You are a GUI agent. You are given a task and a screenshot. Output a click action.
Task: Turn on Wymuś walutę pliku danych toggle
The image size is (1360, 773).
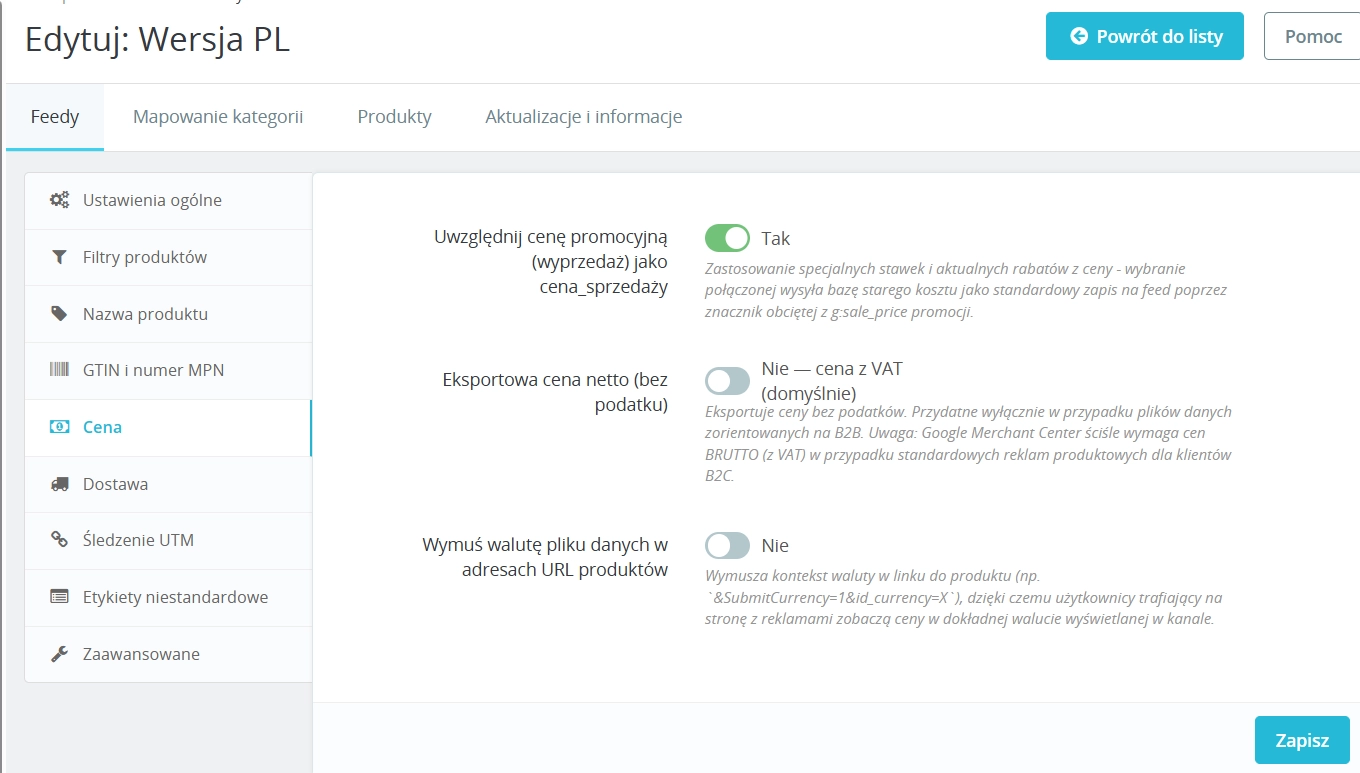tap(727, 544)
